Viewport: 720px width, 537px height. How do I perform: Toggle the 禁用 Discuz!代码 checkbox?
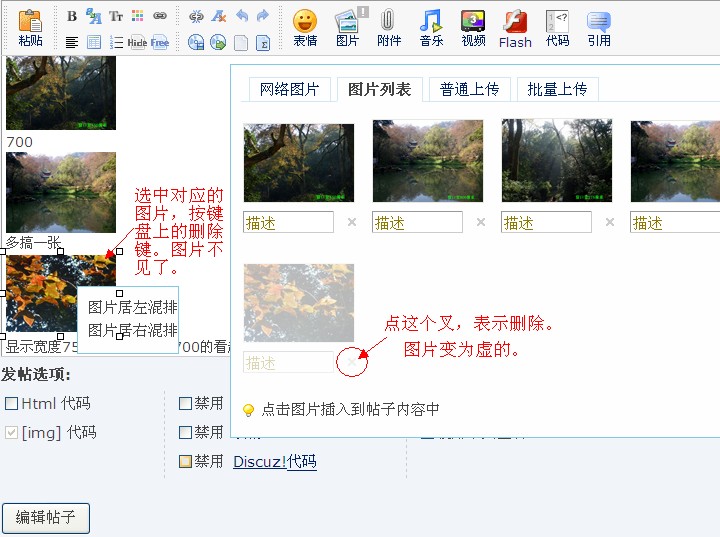pos(186,462)
